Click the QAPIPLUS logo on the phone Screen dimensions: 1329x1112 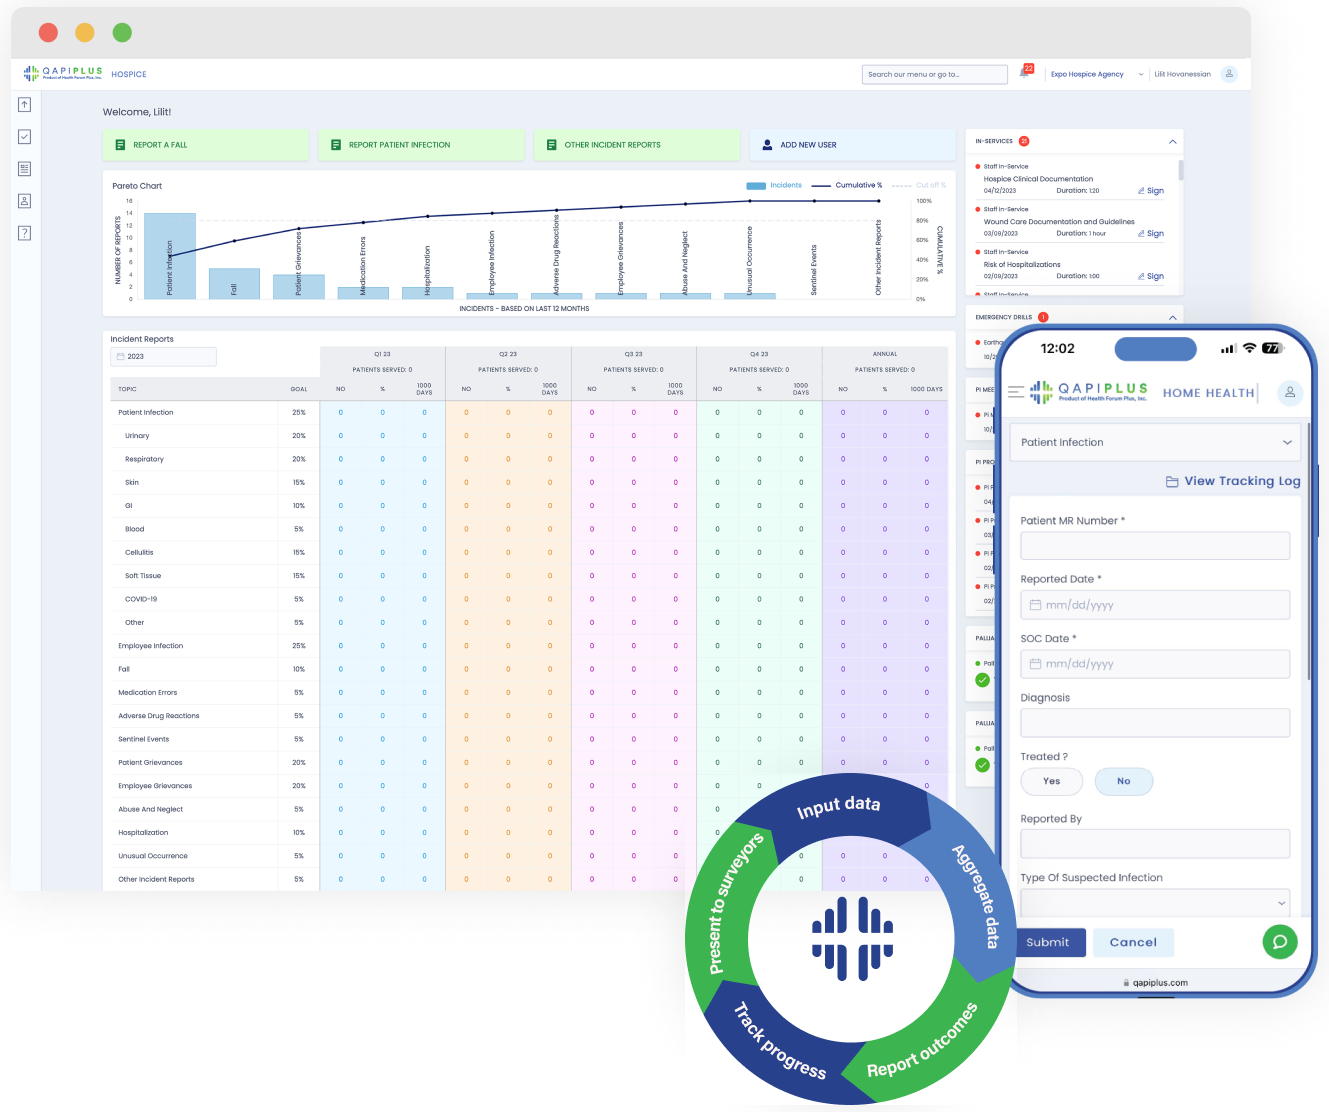coord(1089,392)
